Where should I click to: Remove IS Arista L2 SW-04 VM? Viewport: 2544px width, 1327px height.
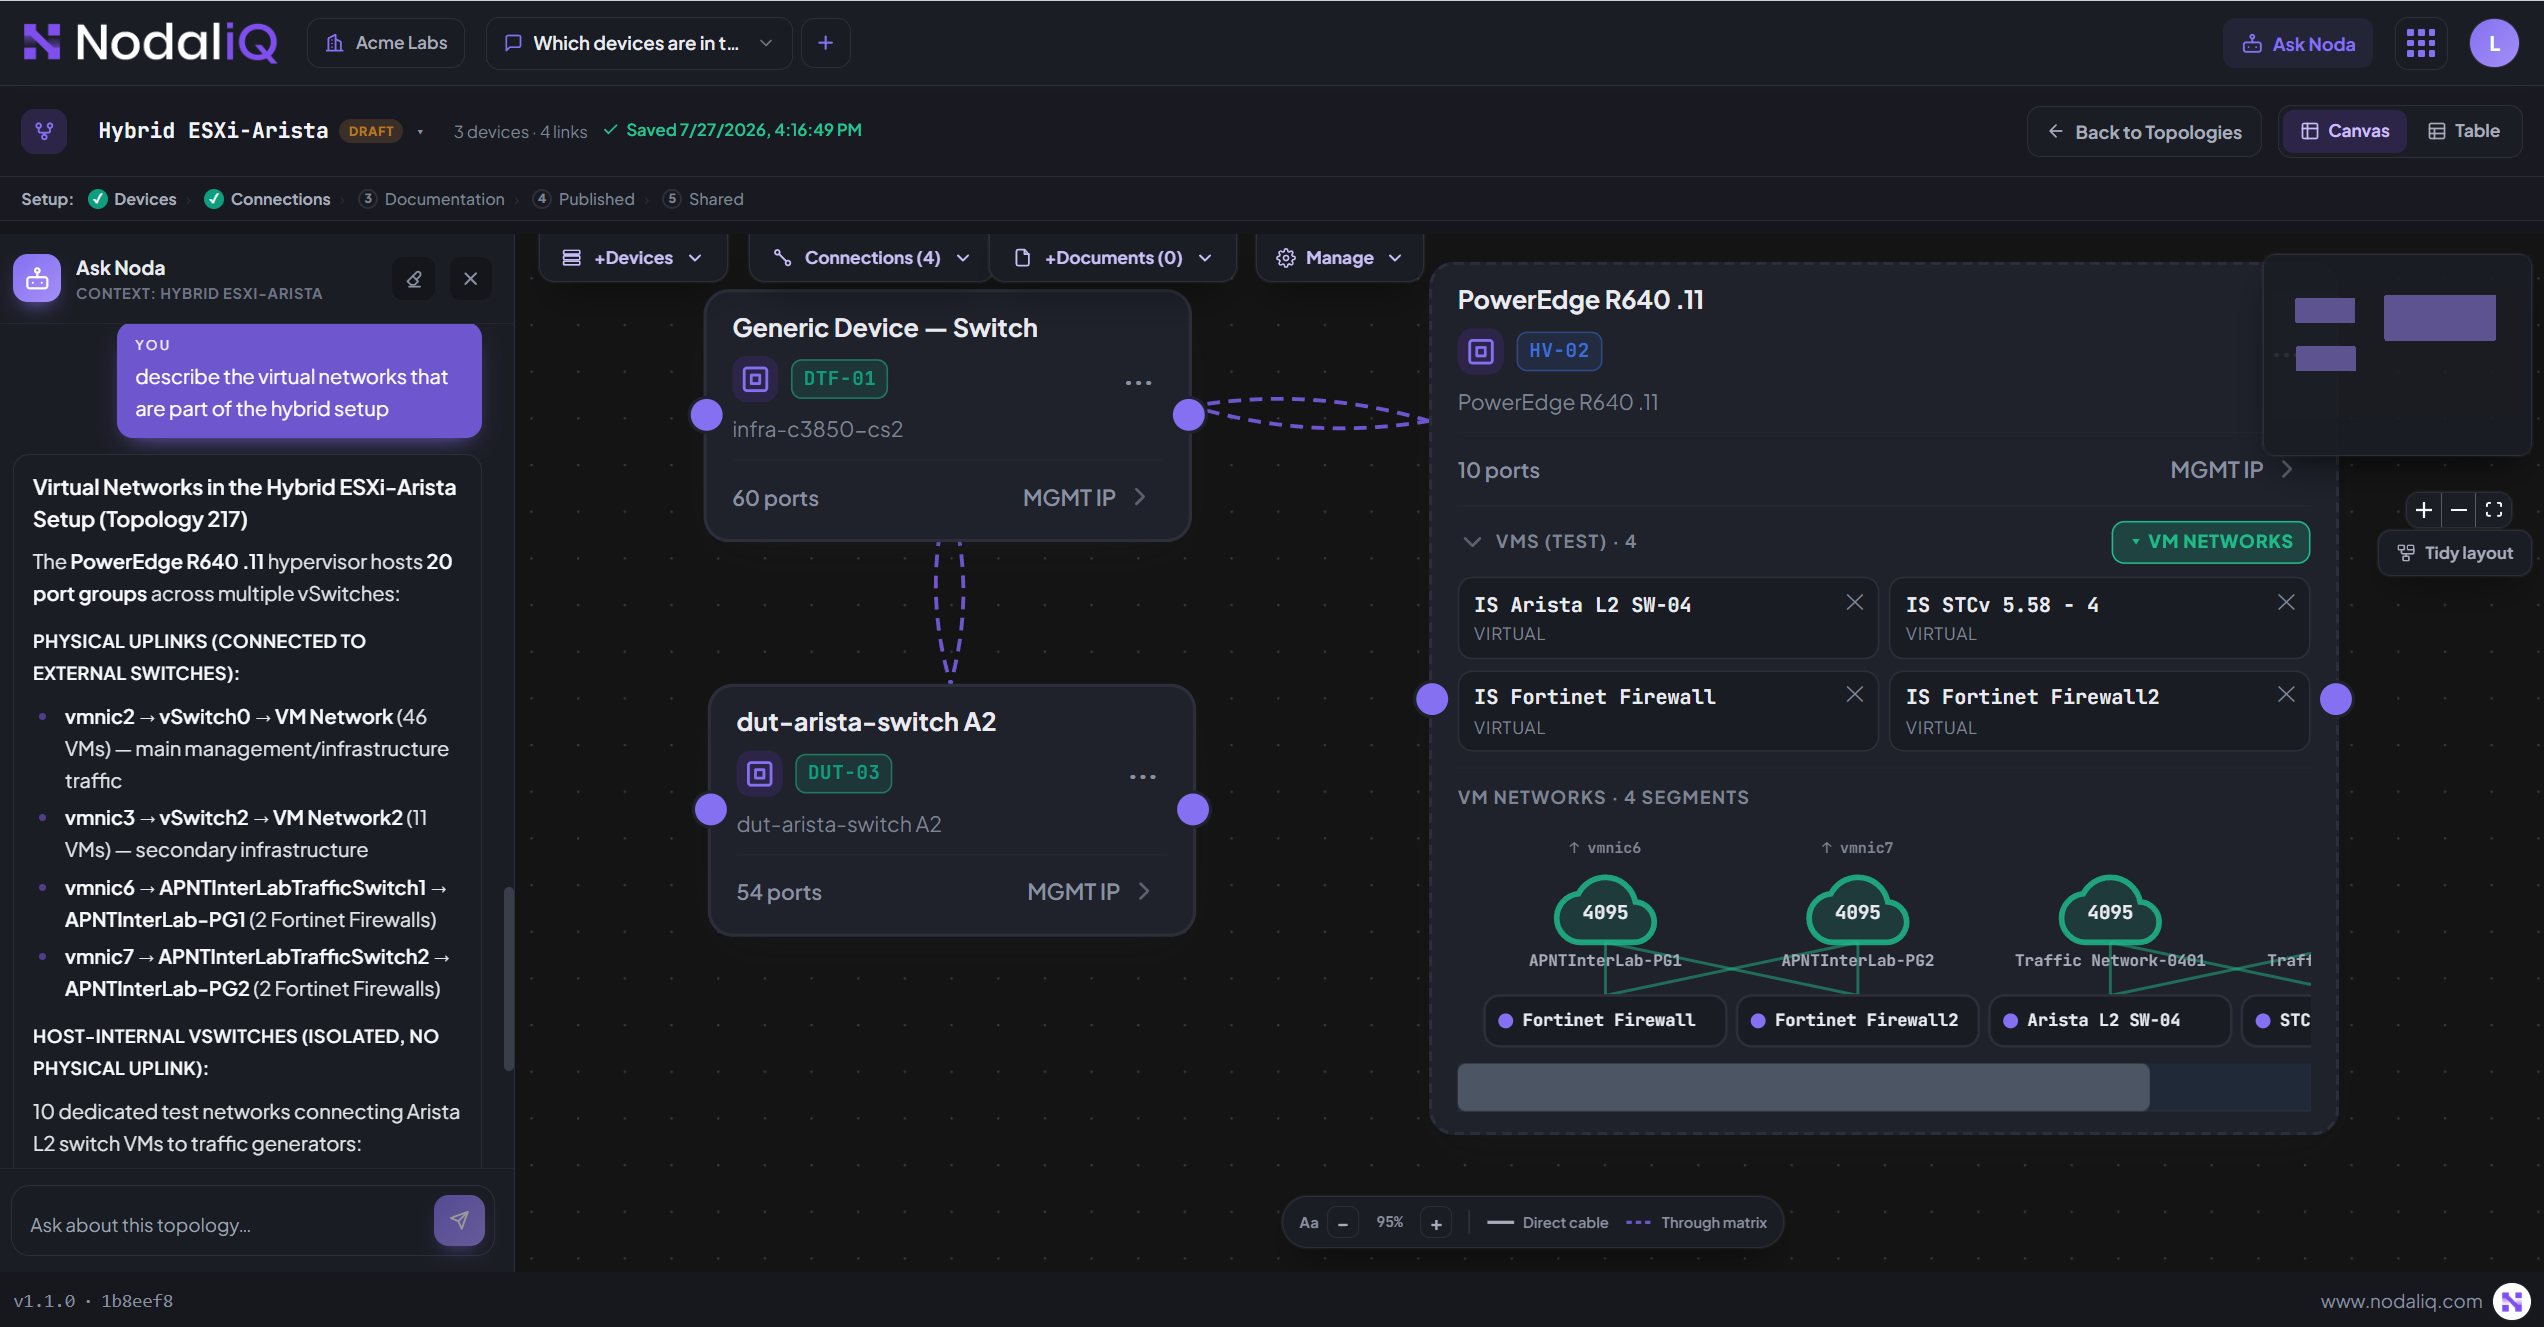click(1854, 601)
